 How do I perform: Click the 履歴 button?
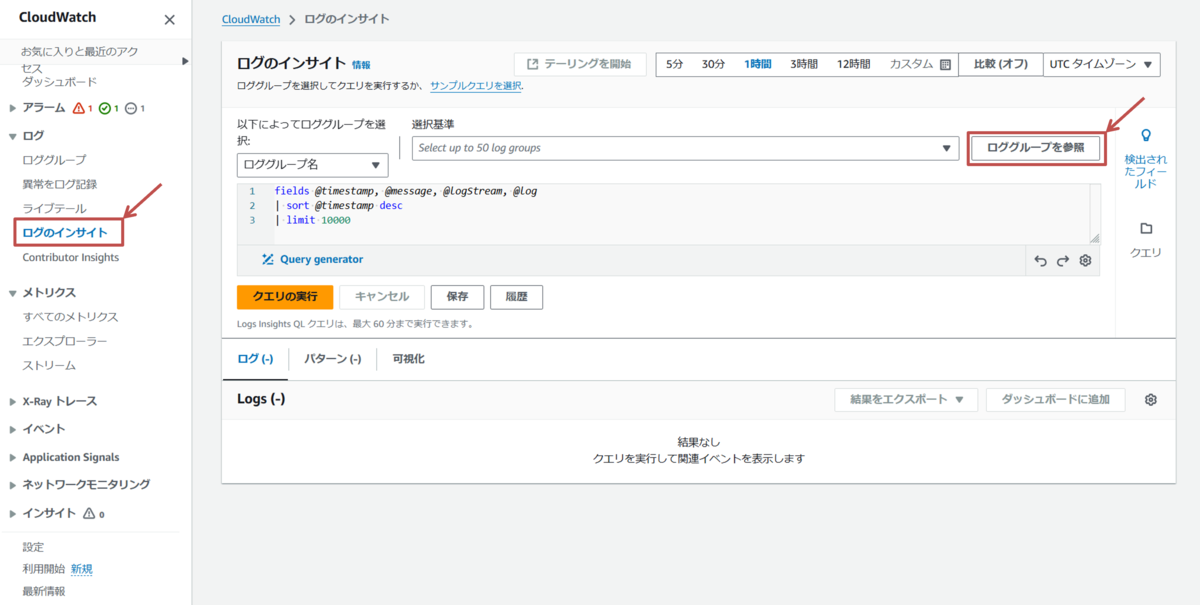(517, 297)
